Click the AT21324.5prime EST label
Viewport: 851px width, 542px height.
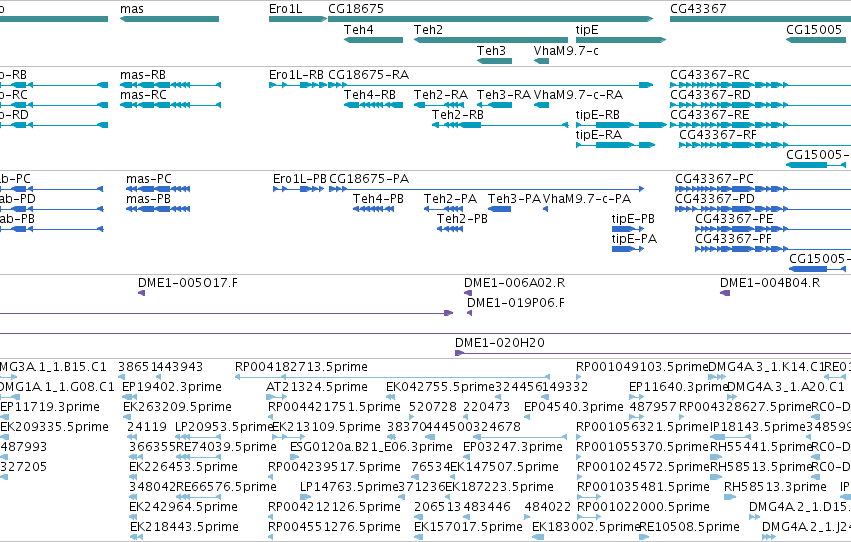(317, 387)
